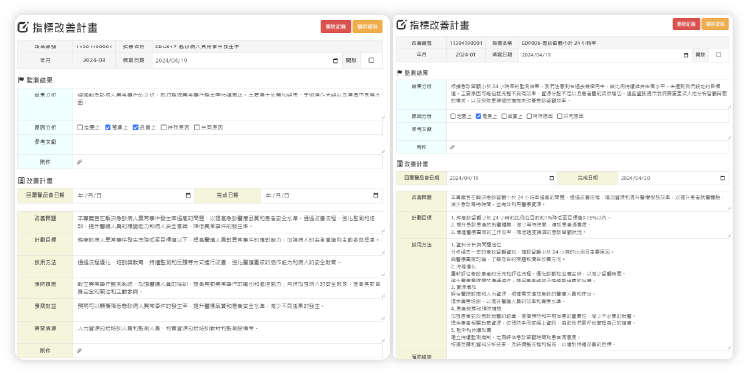
Task: Click improvement number 11304190001 in right form
Action: pos(466,43)
